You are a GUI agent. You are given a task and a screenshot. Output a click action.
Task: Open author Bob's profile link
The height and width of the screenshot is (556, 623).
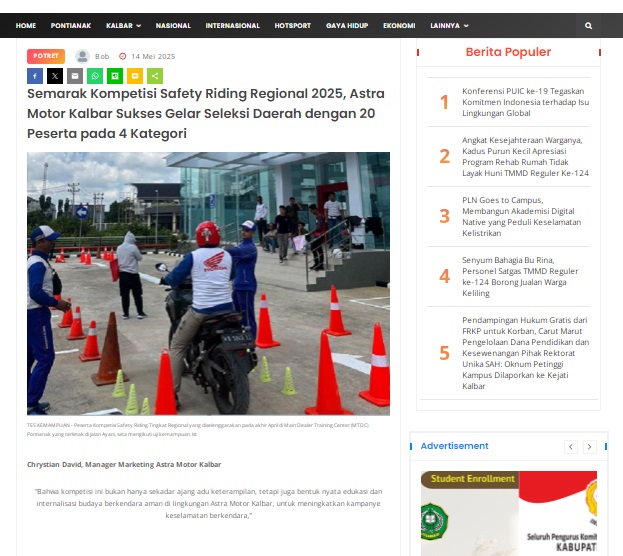pos(102,56)
